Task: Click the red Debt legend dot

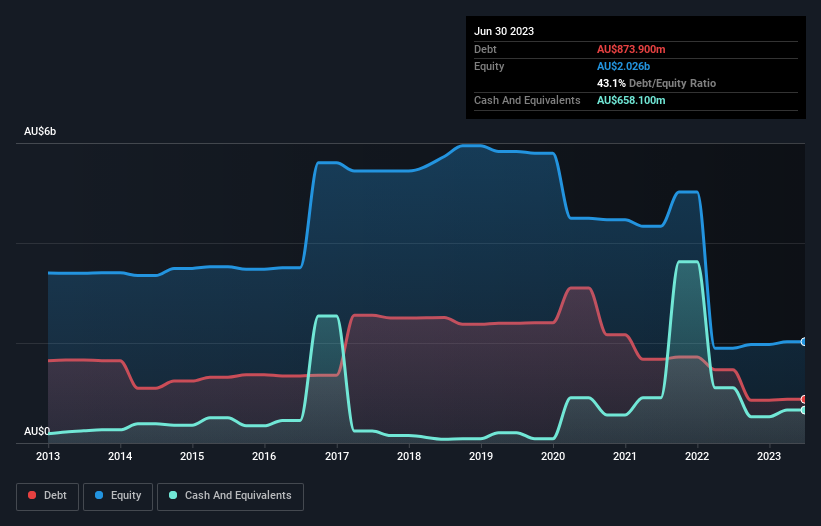Action: coord(32,495)
